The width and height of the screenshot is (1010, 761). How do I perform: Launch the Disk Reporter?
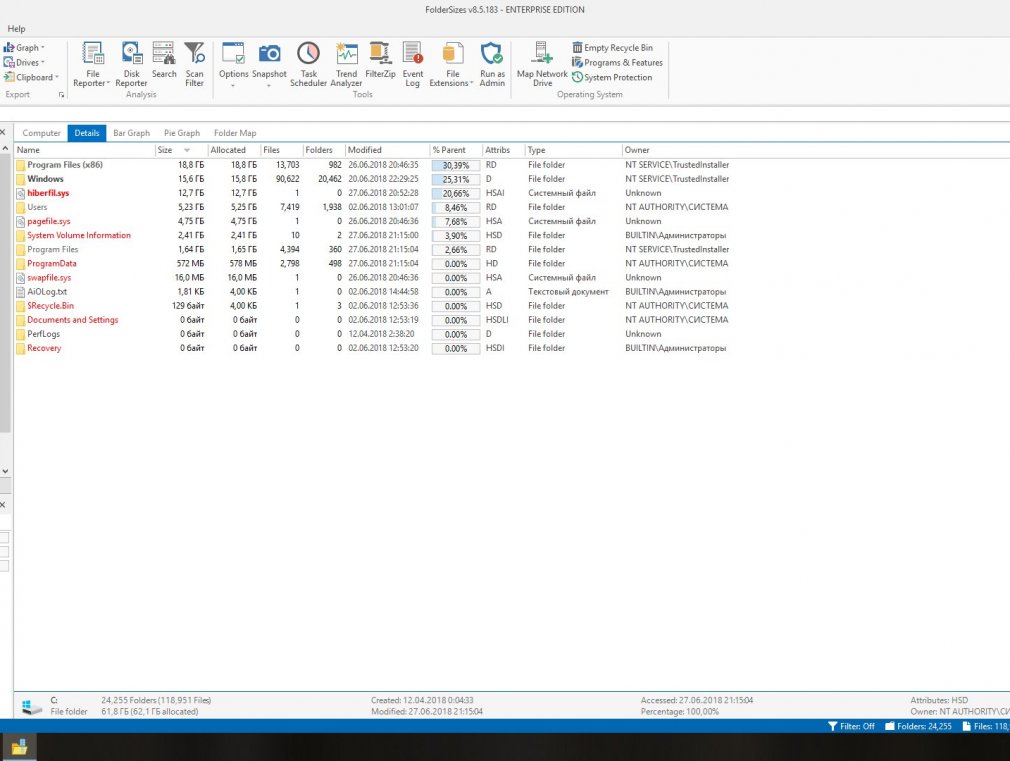(131, 64)
